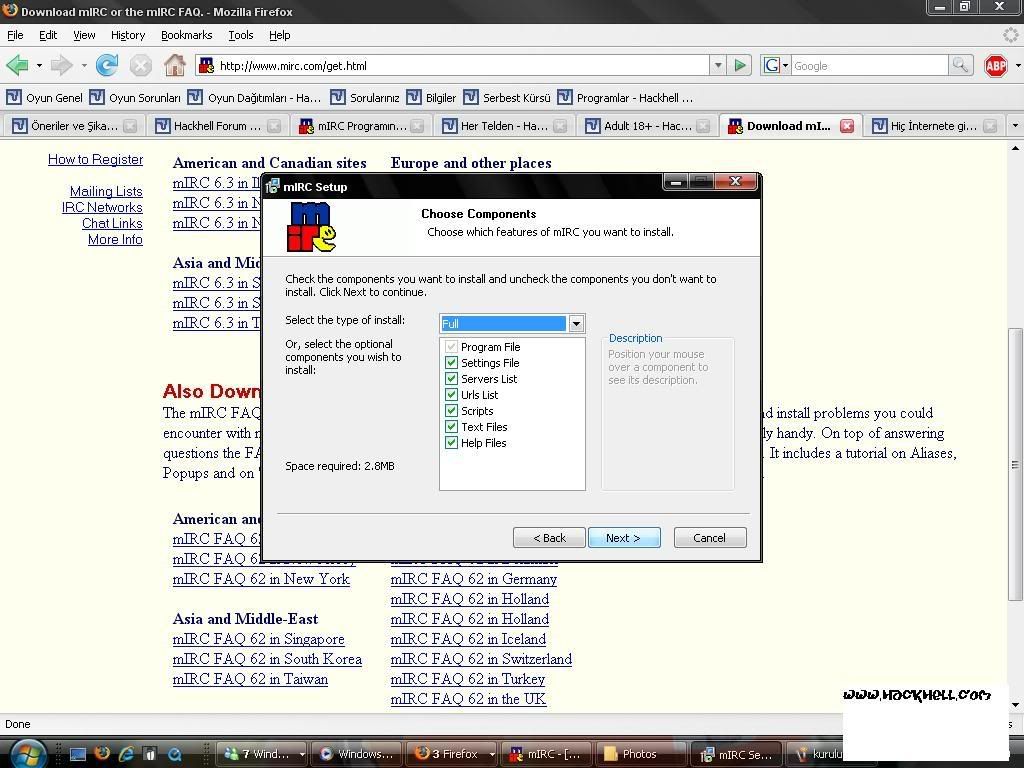Cancel the mIRC Setup wizard
Screen dimensions: 1024x768
[709, 537]
